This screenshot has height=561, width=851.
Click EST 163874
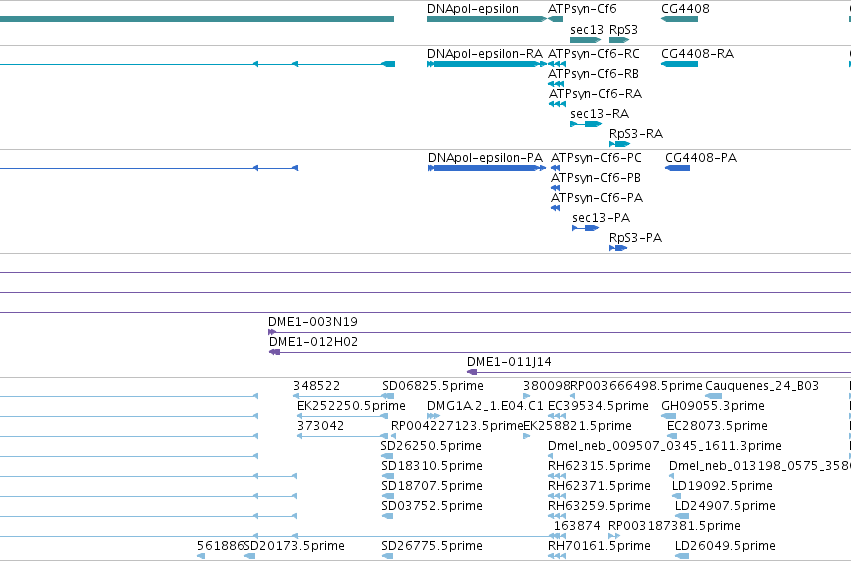[x=577, y=526]
